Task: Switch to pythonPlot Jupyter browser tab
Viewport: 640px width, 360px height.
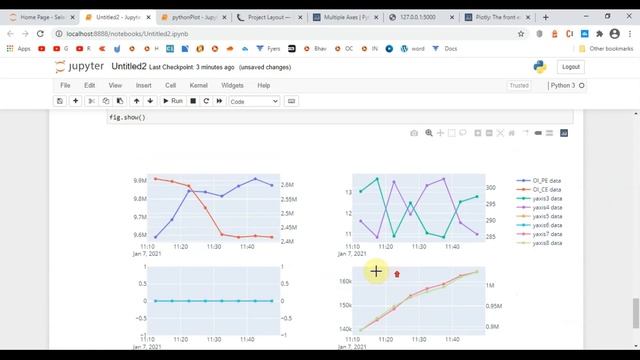Action: point(194,17)
